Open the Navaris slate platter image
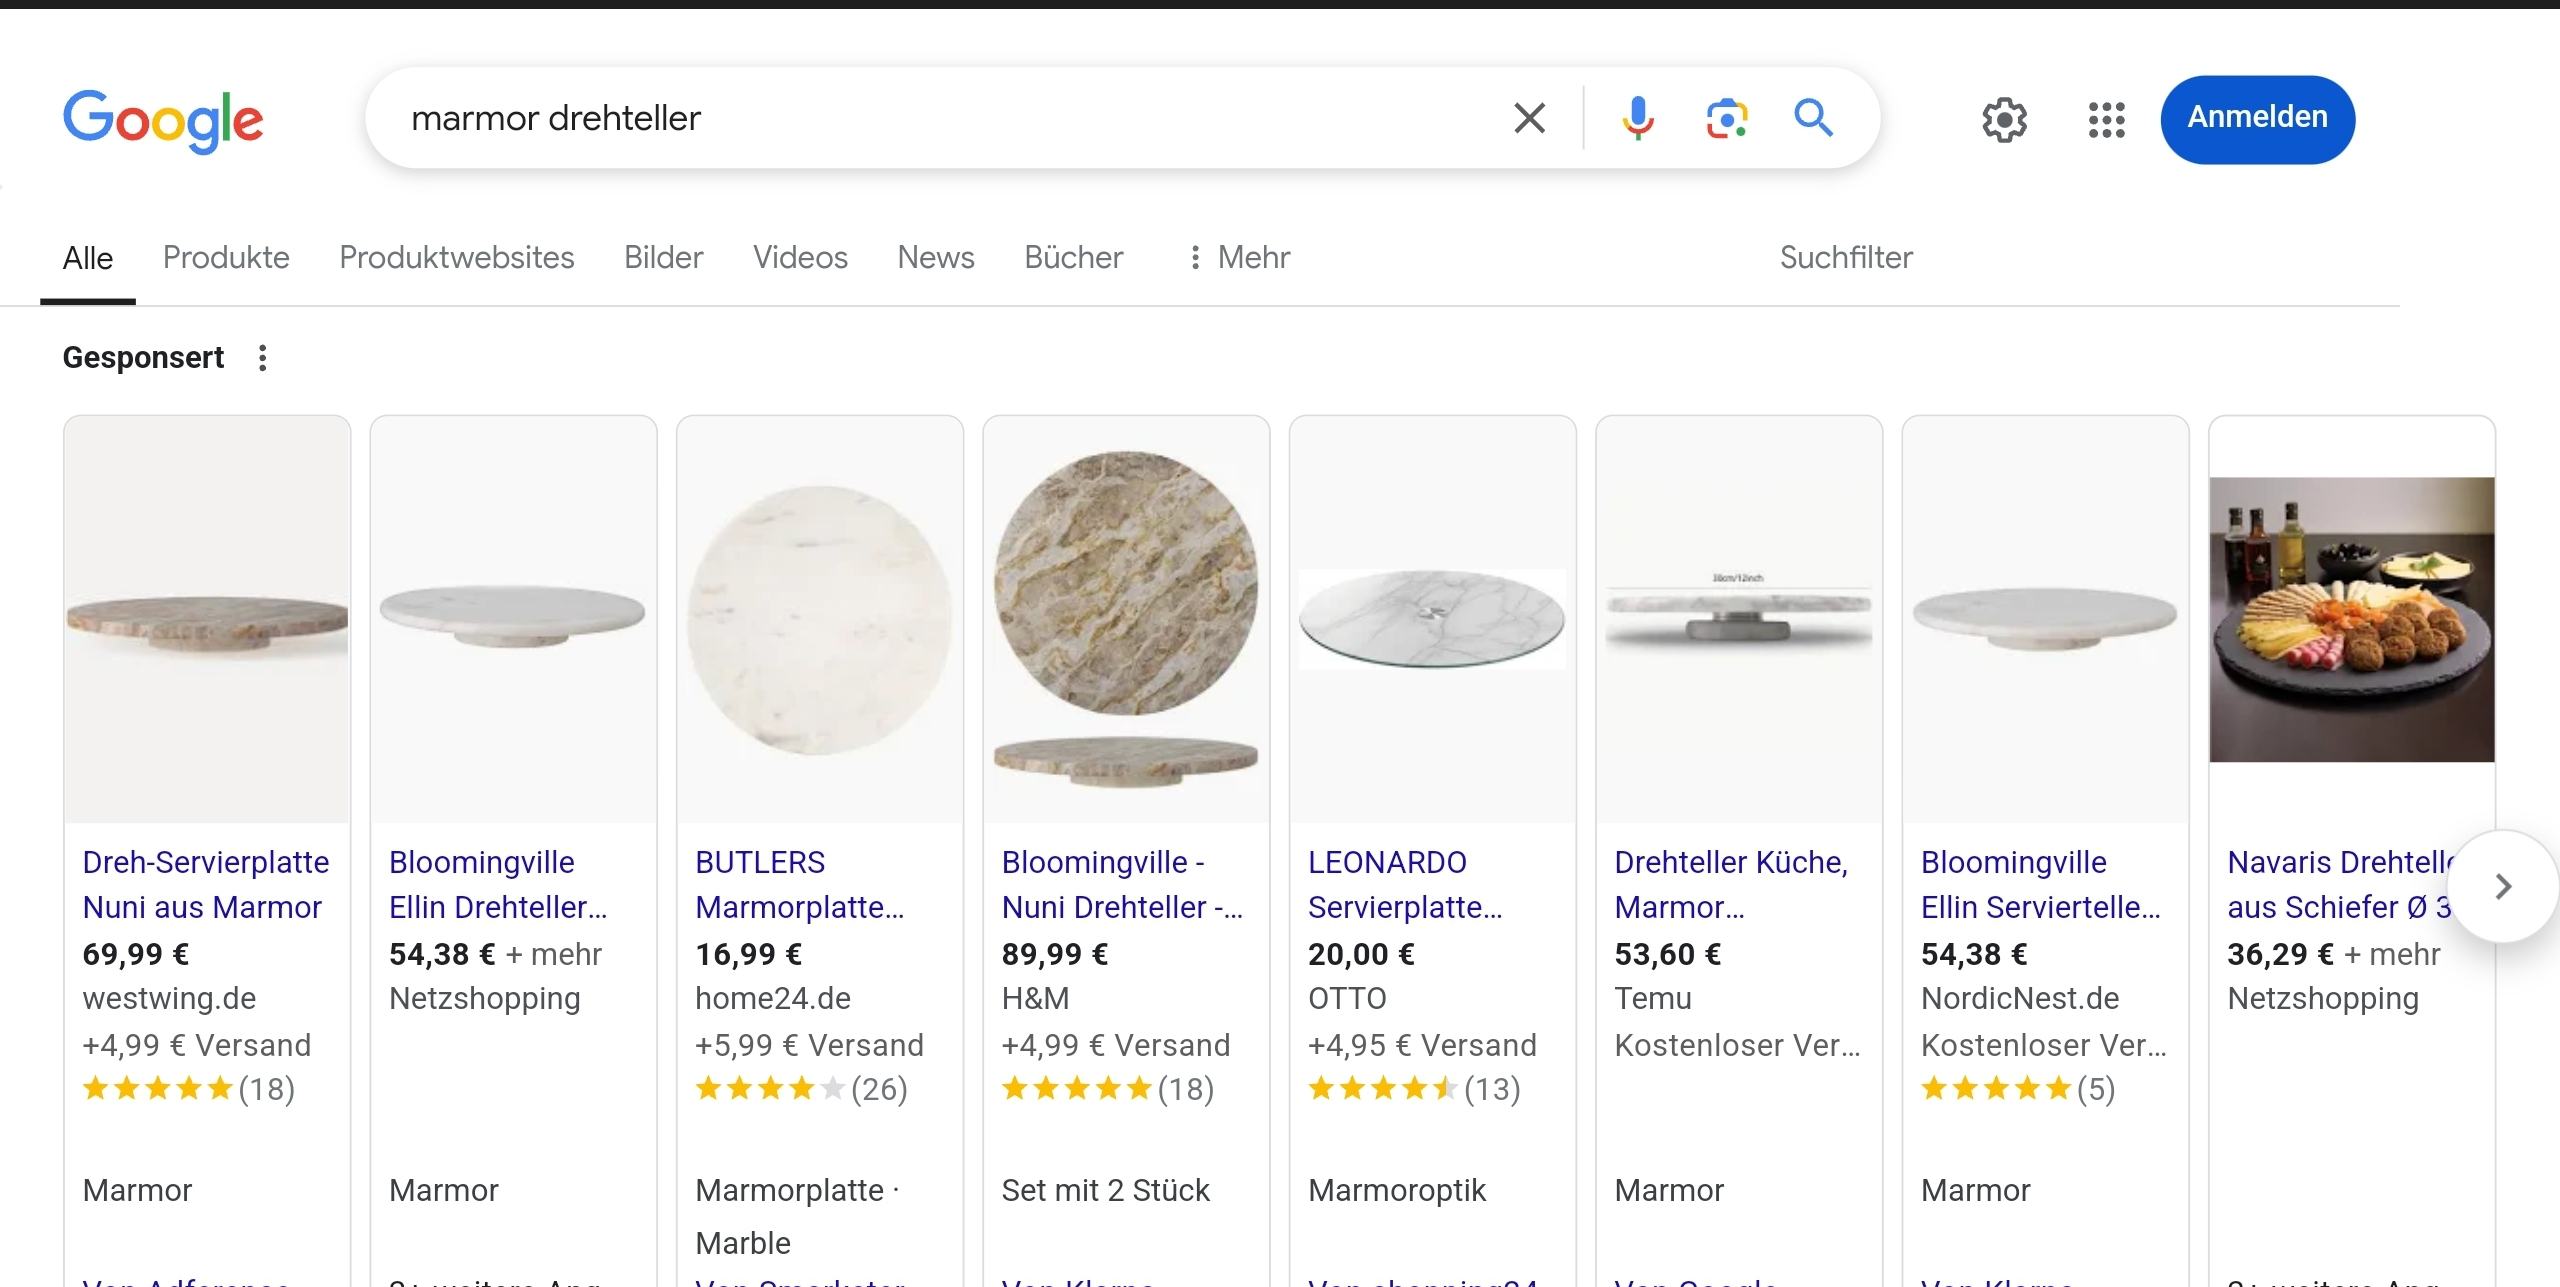Screen dimensions: 2560x1287 [2351, 620]
